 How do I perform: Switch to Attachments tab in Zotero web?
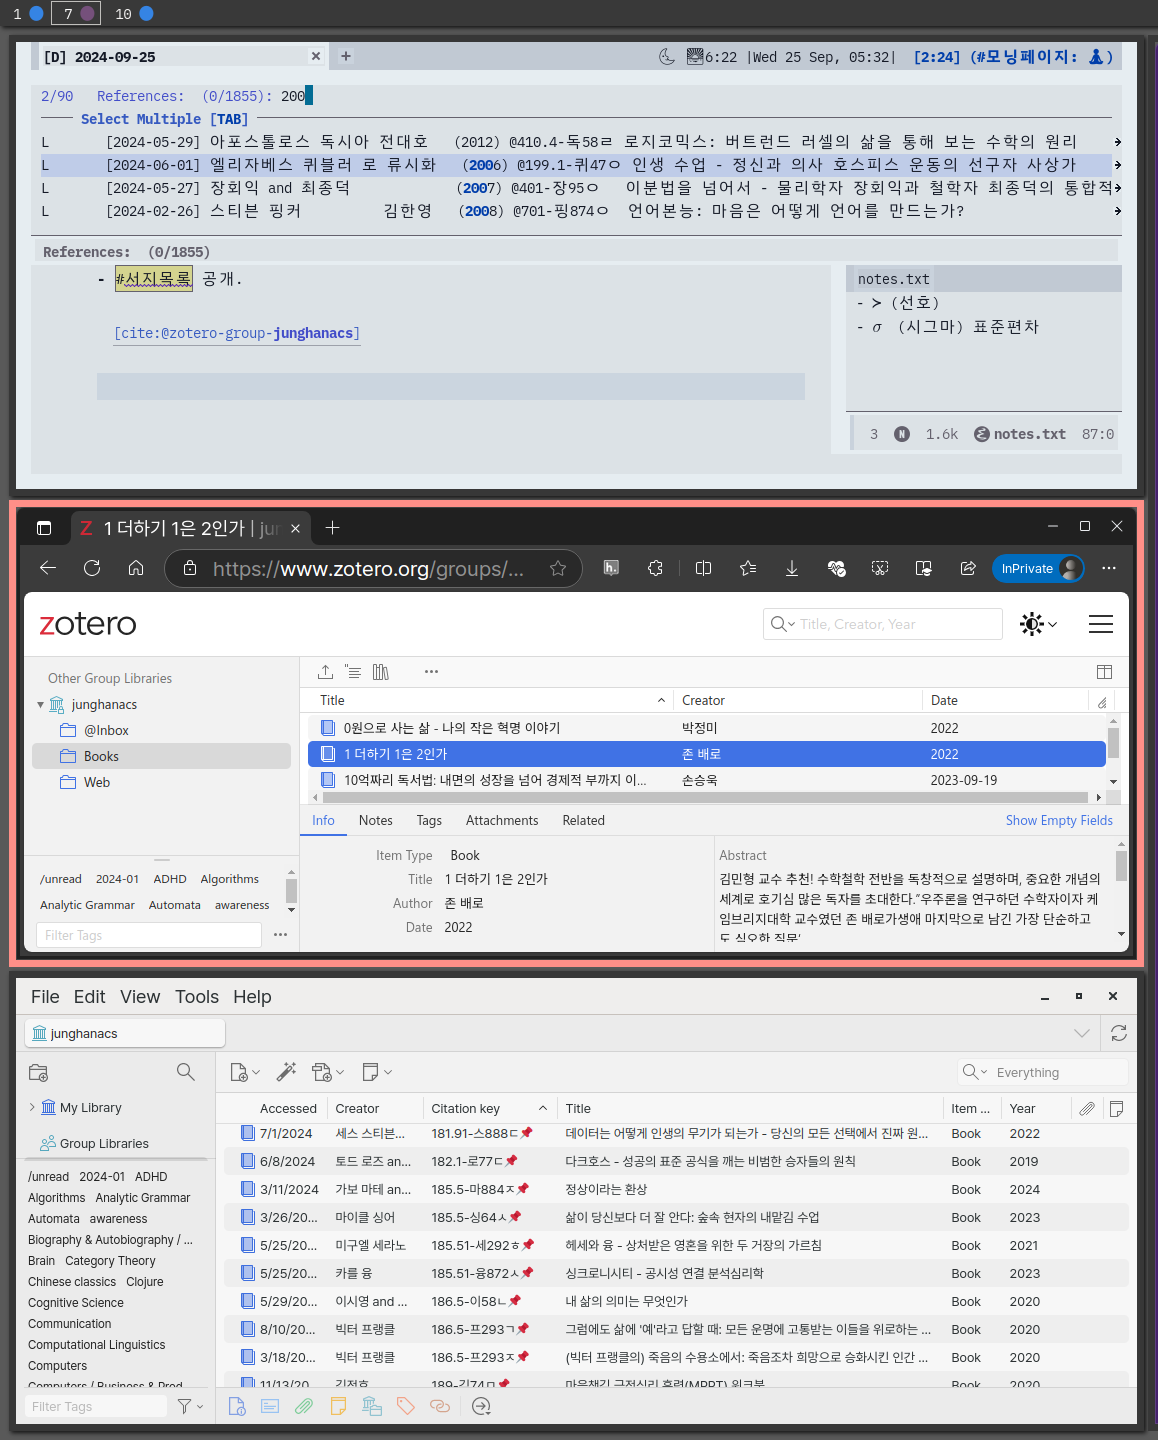[x=502, y=820]
